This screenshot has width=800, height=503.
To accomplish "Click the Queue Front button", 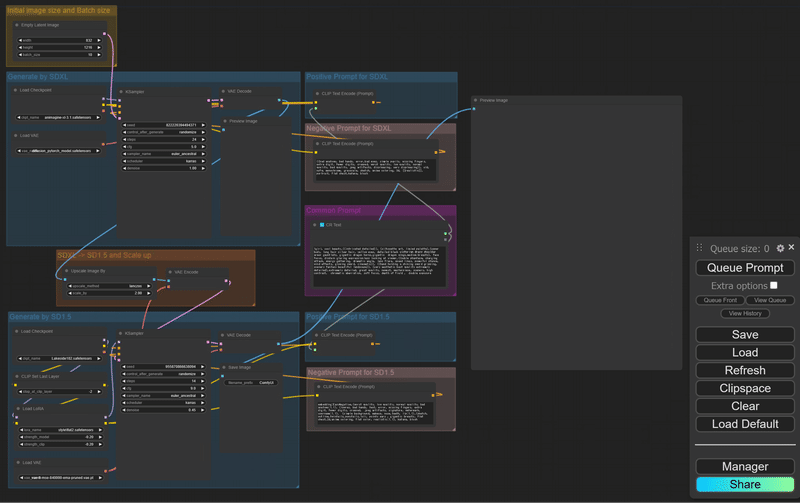I will (720, 300).
